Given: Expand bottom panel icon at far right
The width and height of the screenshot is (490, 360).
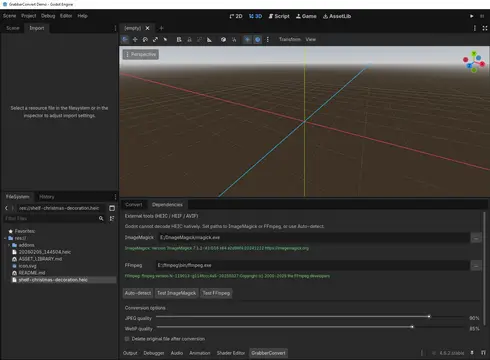Looking at the screenshot, I should click(x=483, y=353).
